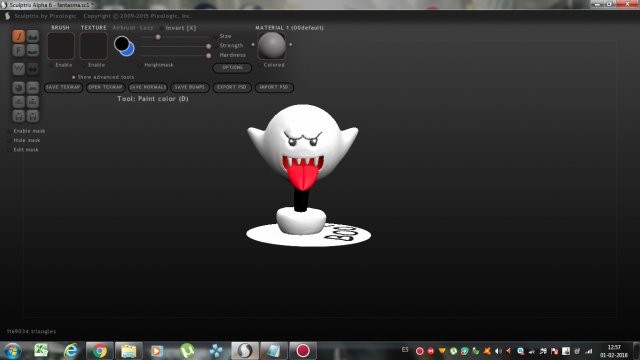Click the Sculptris logo in the header
Viewport: 640px width, 360px height.
coord(7,16)
